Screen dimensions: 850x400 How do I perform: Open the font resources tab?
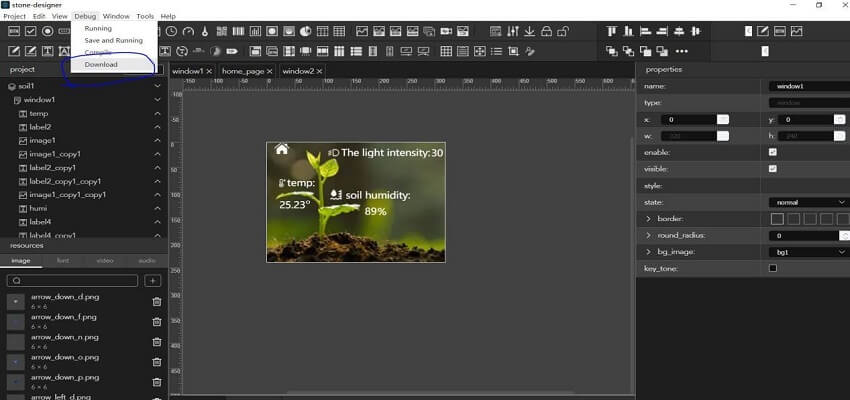pyautogui.click(x=63, y=261)
